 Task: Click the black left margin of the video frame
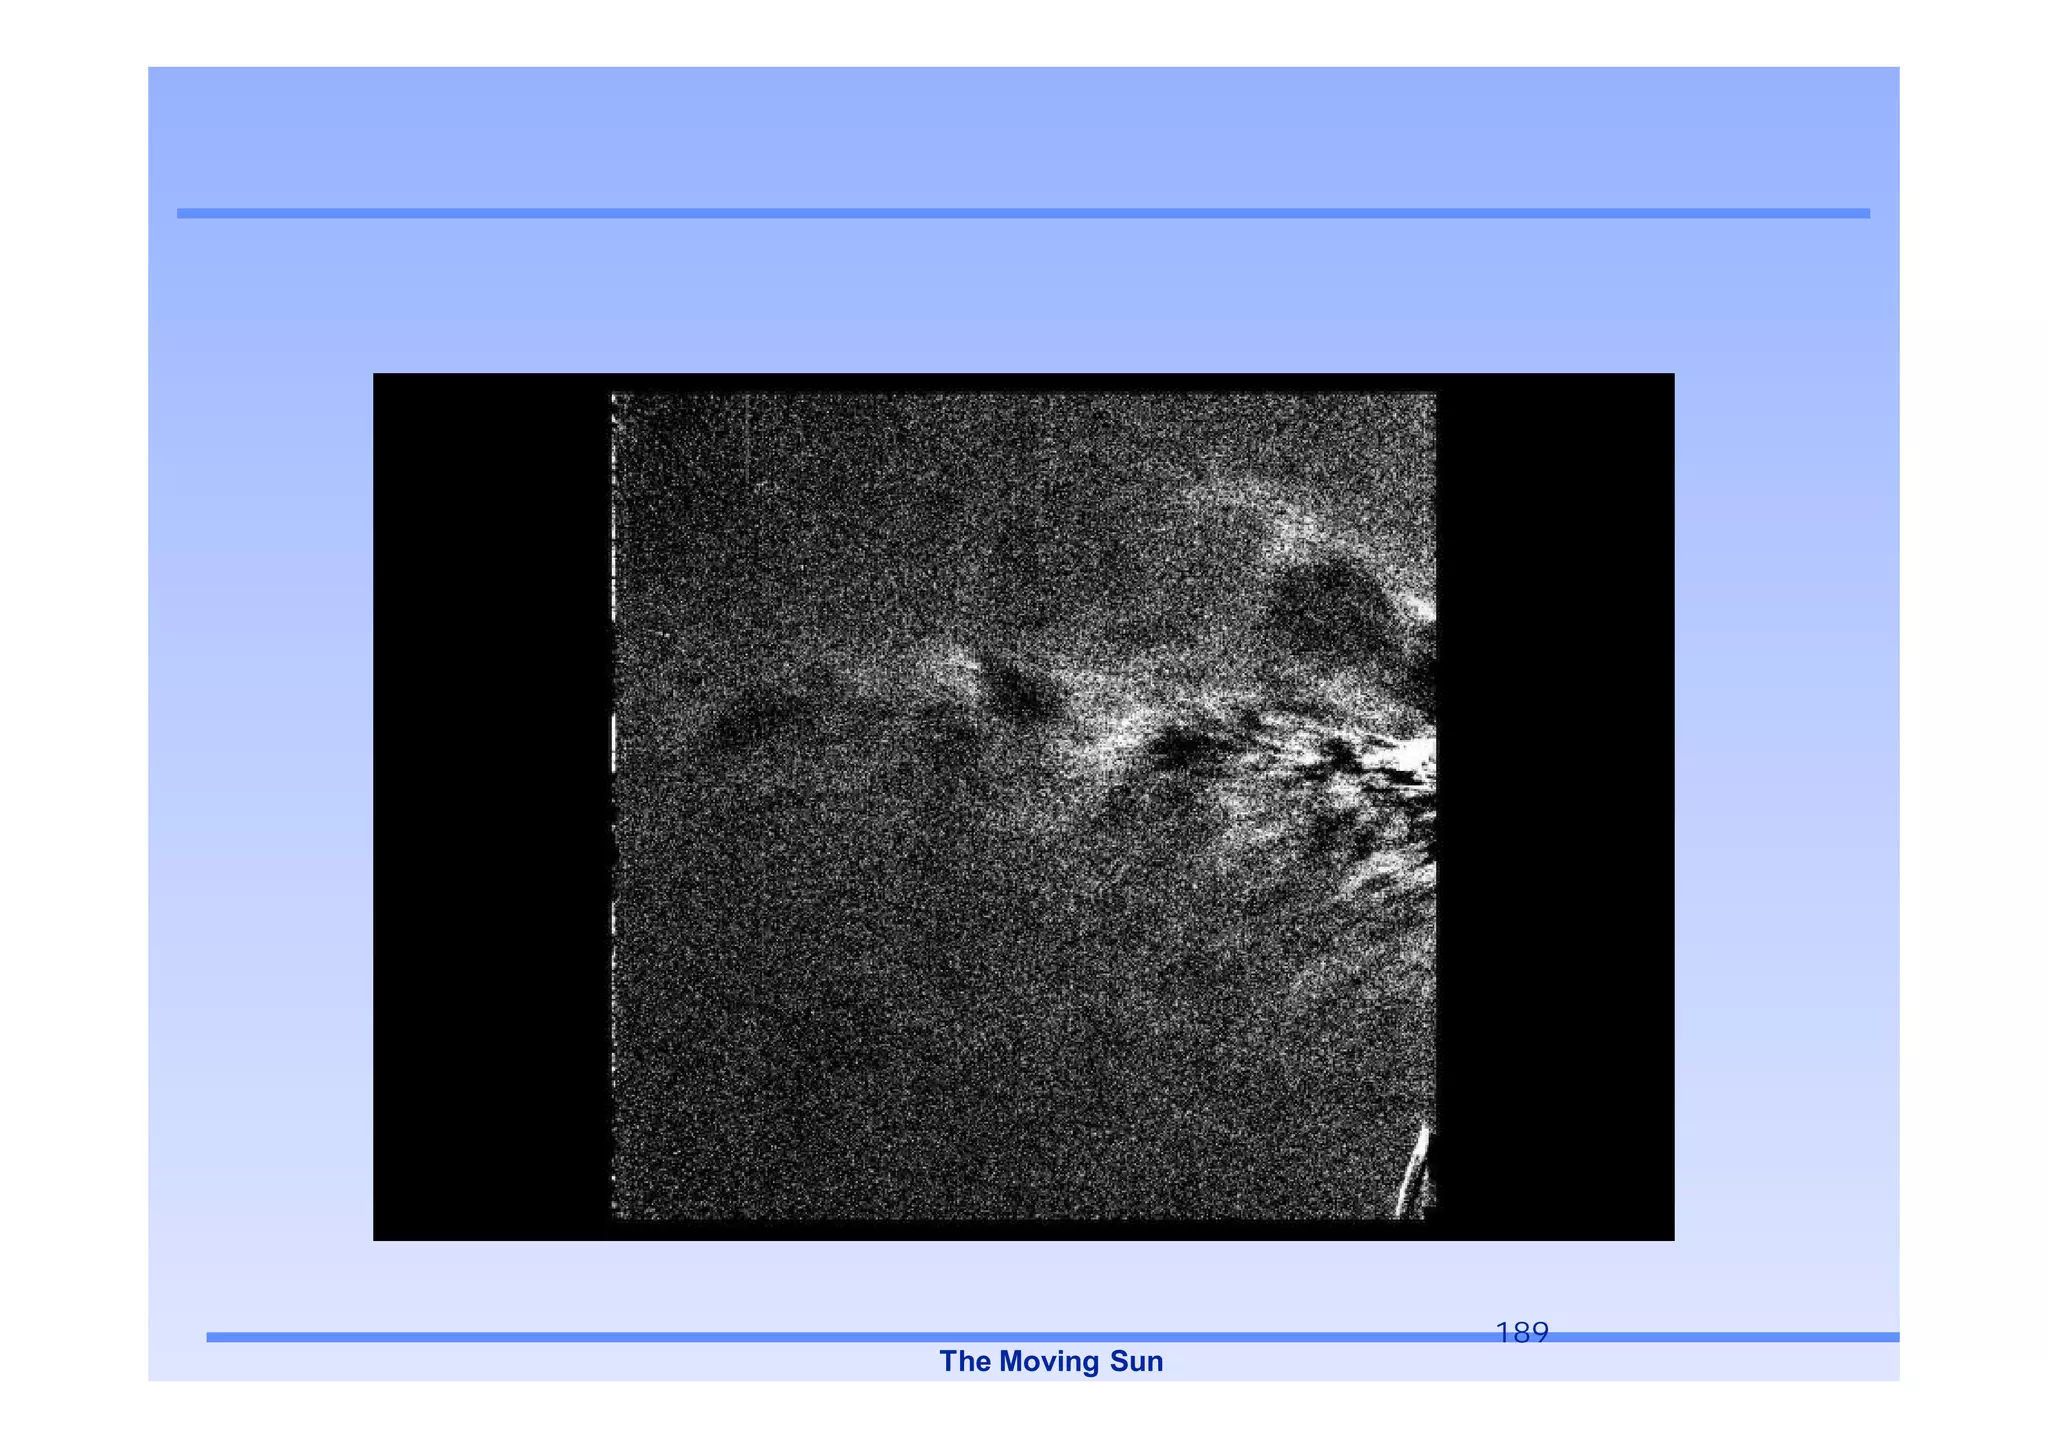point(490,806)
